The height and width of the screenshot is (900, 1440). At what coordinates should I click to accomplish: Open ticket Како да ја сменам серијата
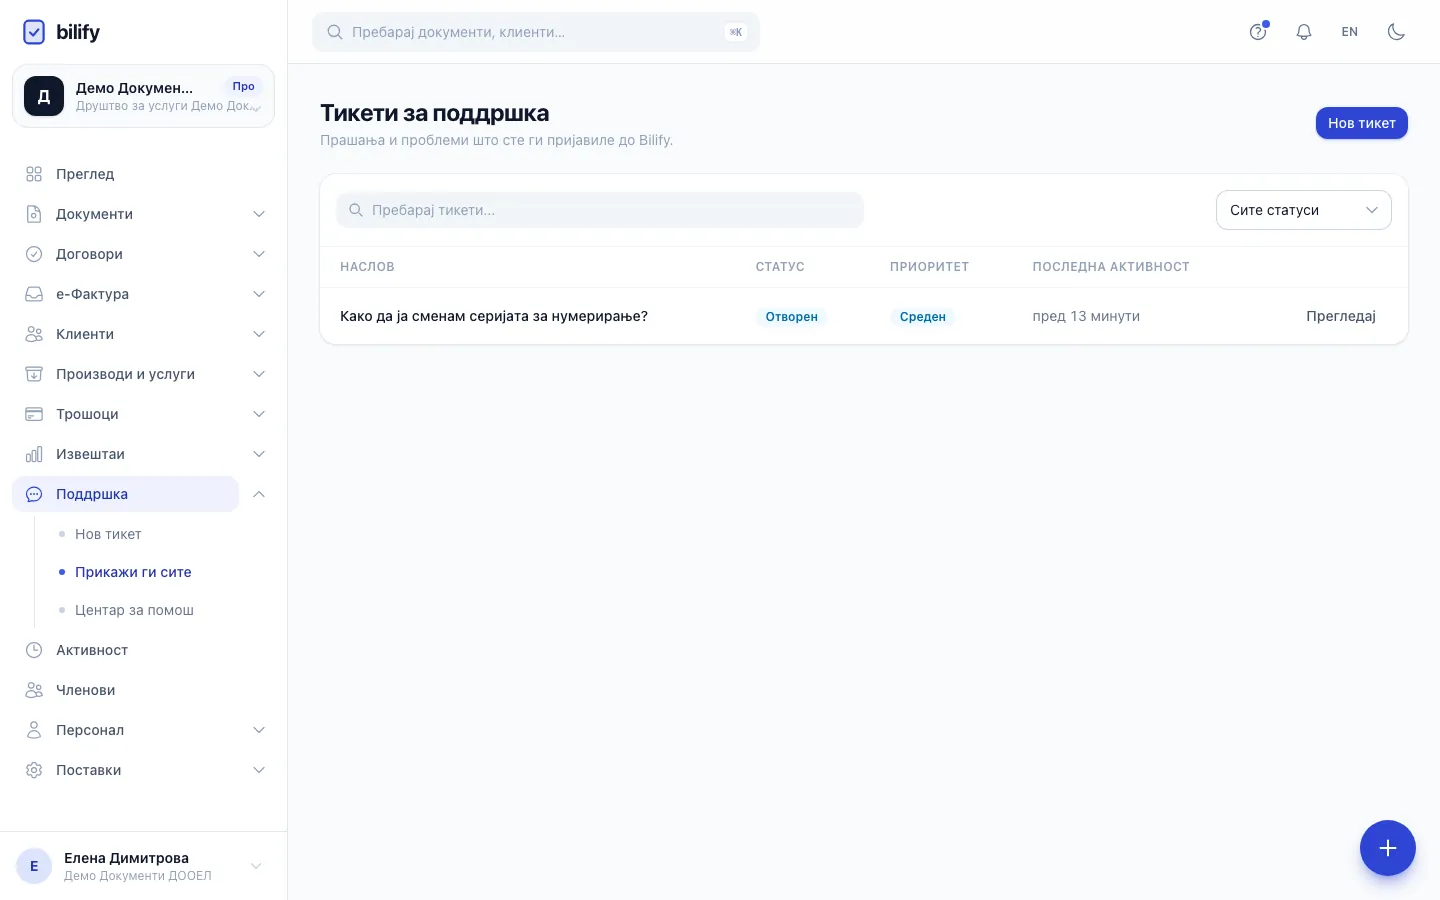click(494, 316)
